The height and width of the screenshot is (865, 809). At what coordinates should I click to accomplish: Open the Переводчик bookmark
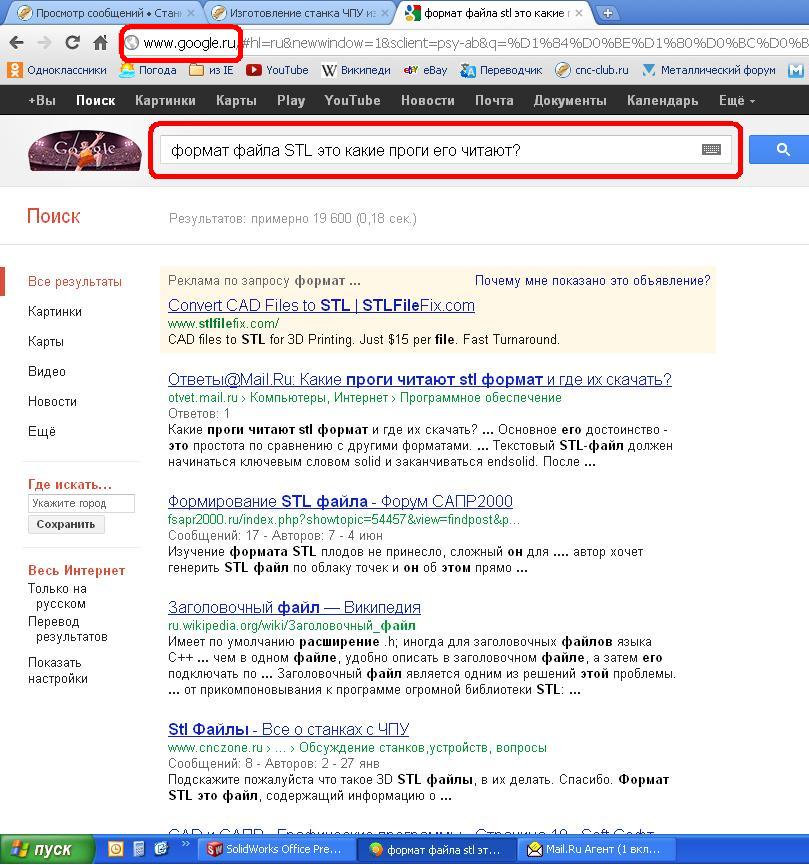coord(501,70)
